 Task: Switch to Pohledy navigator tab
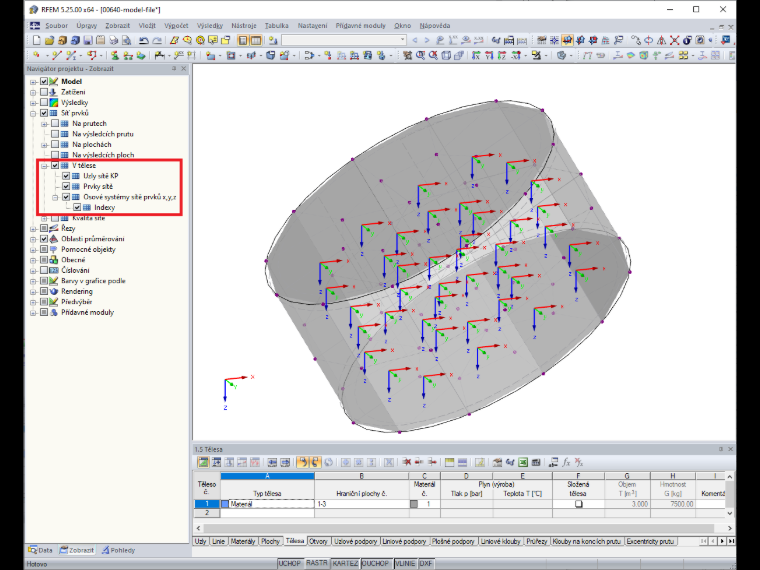click(119, 550)
